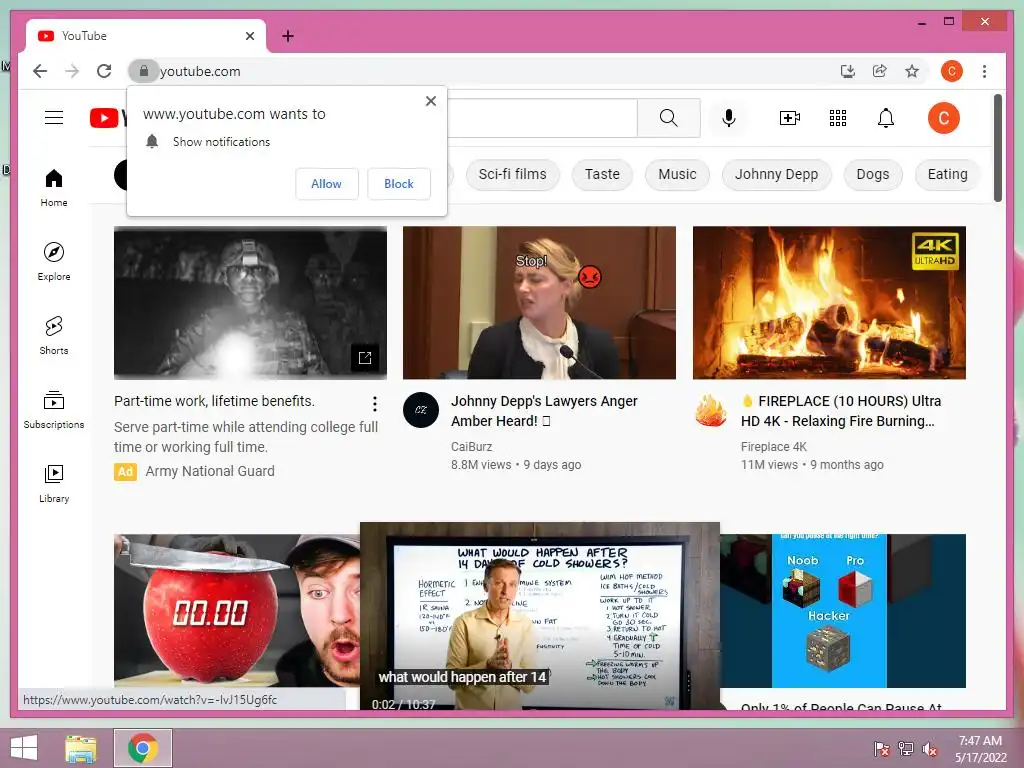
Task: Open Johnny Depp's Lawyers Anger Amber Heard title
Action: 544,411
